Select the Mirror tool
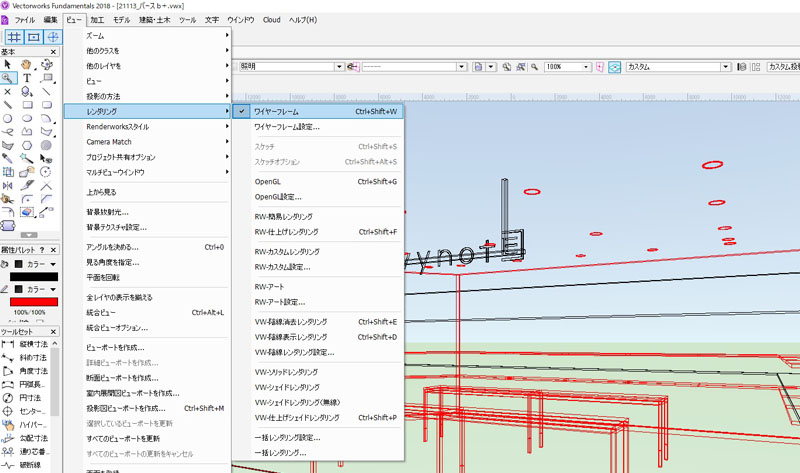 (x=8, y=186)
